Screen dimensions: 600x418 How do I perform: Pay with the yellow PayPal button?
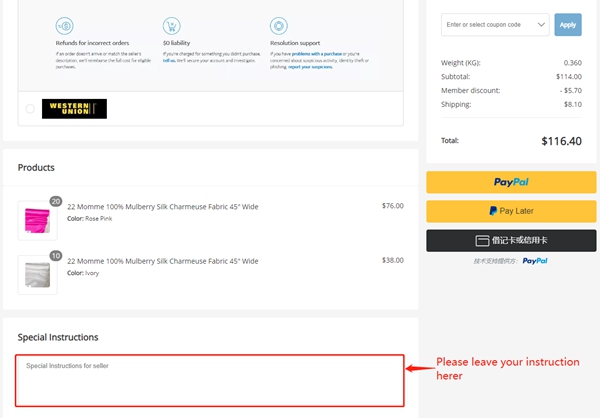coord(511,182)
